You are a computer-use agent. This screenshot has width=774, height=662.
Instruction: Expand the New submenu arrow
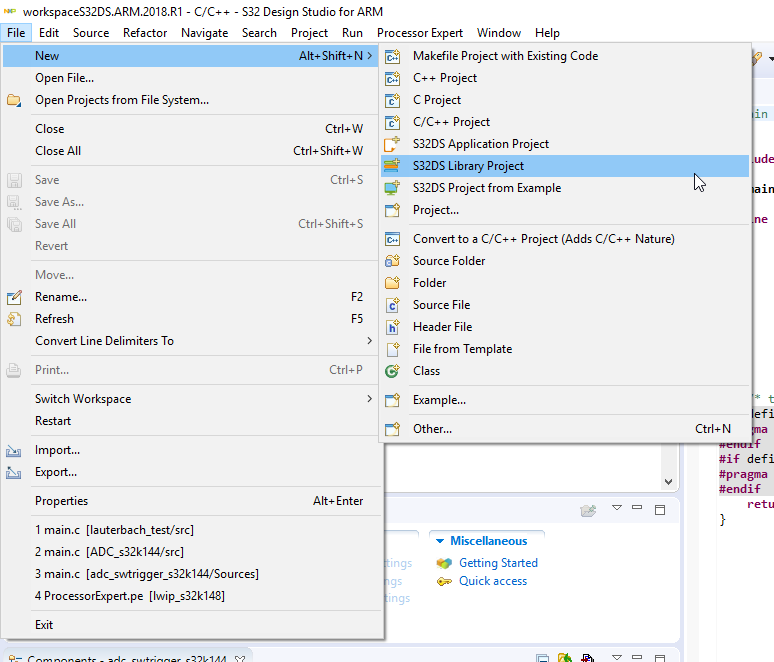370,56
